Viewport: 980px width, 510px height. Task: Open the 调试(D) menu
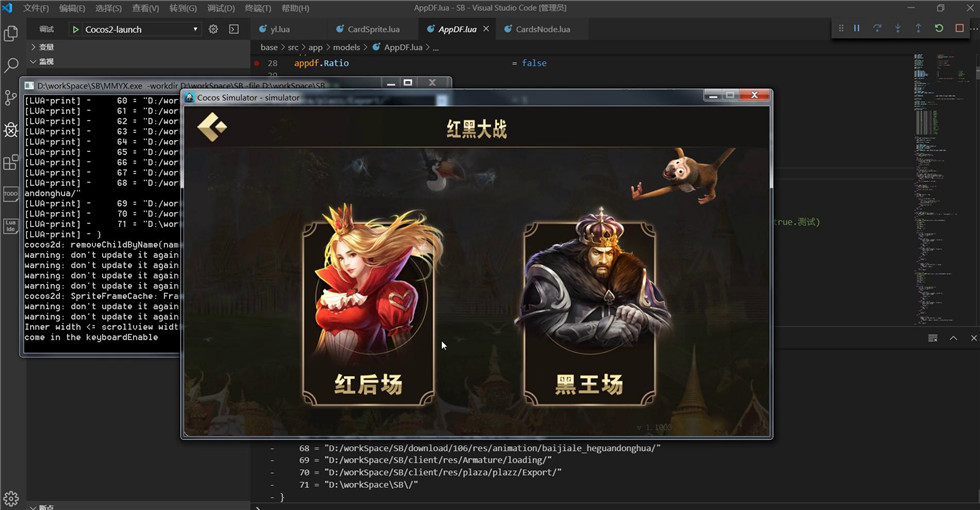[221, 8]
